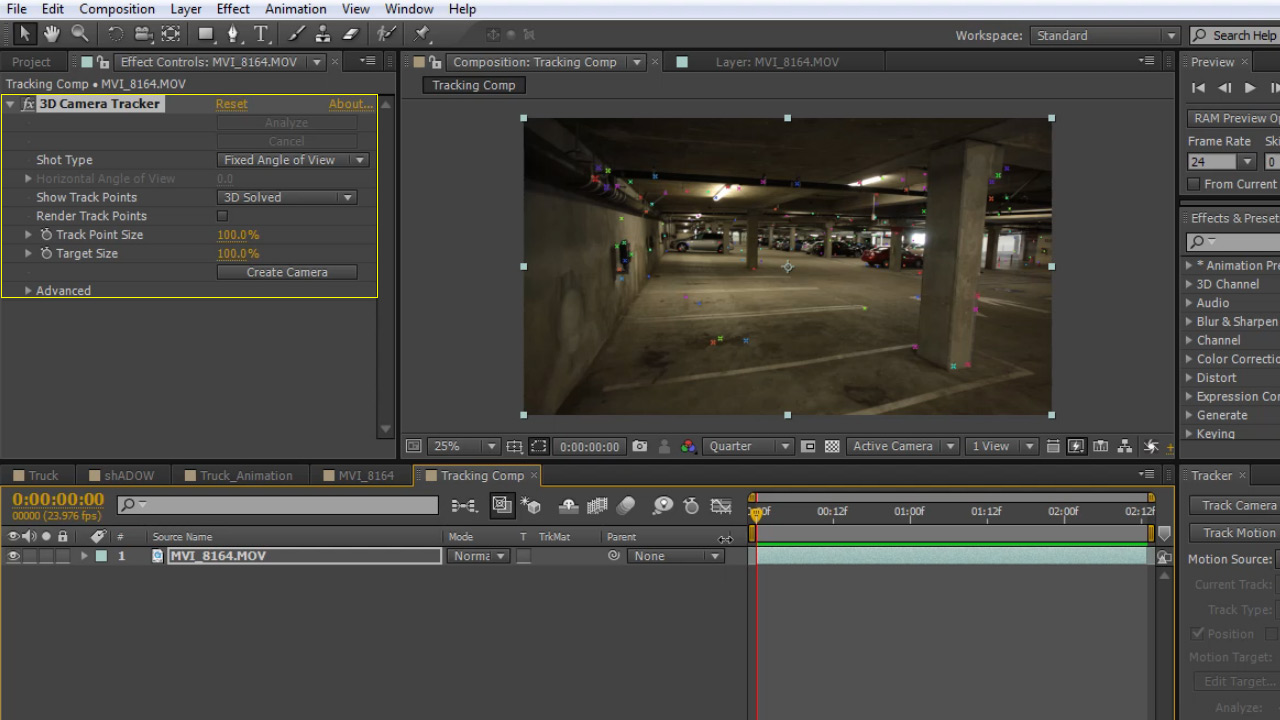This screenshot has width=1280, height=720.
Task: Pick the Horizontal Type tool
Action: click(261, 34)
